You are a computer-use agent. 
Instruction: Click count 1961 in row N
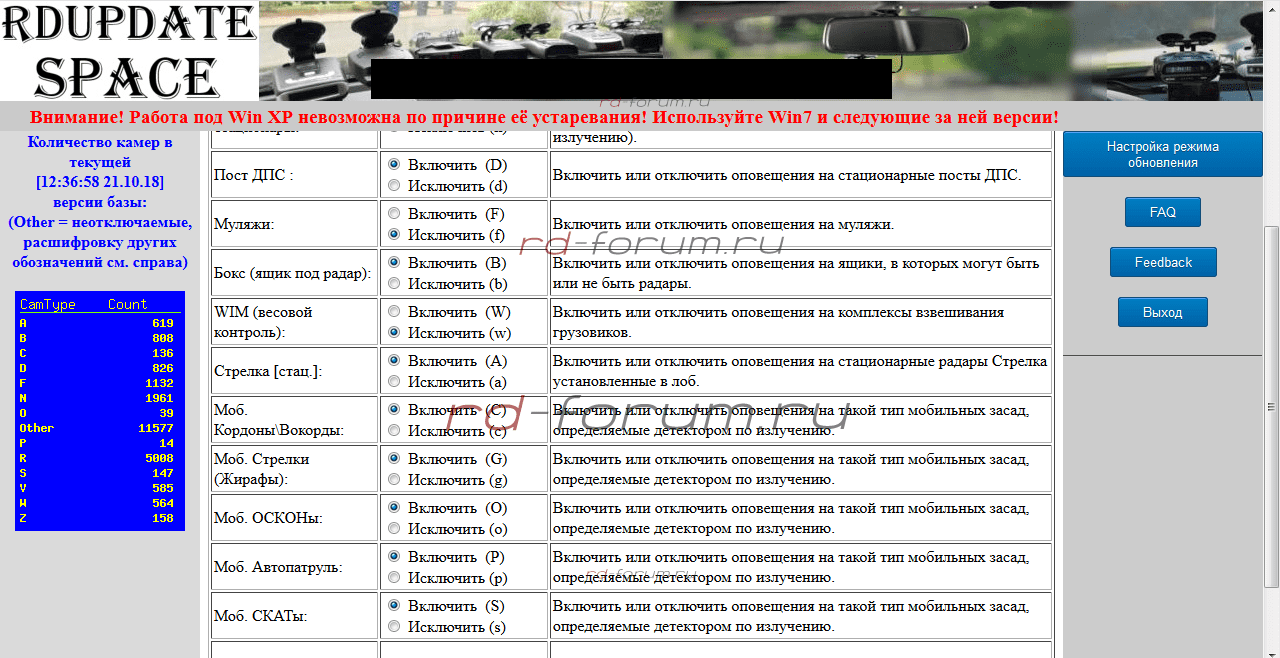click(158, 398)
